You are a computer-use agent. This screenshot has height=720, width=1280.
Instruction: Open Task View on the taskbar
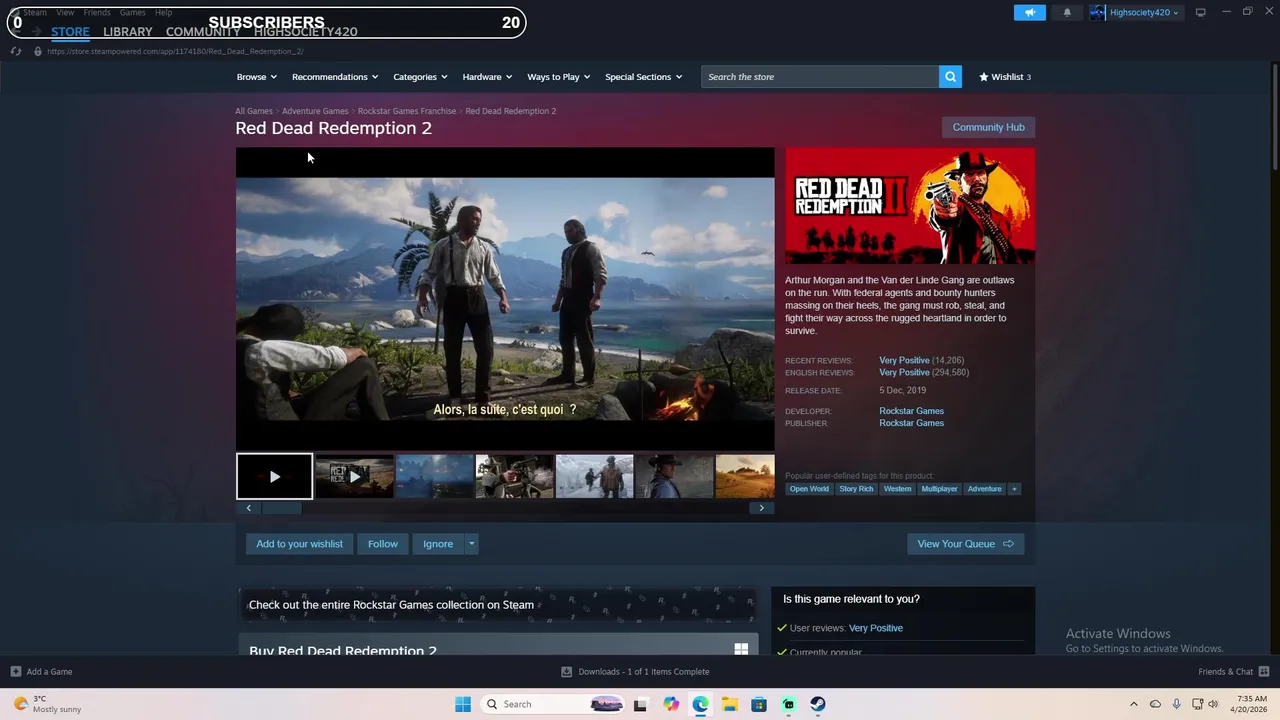click(640, 704)
